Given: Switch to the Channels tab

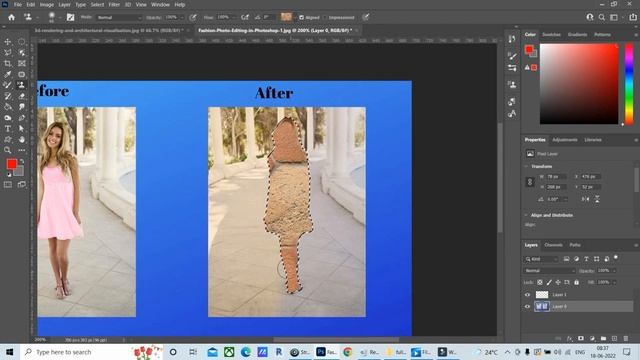Looking at the screenshot, I should (553, 245).
